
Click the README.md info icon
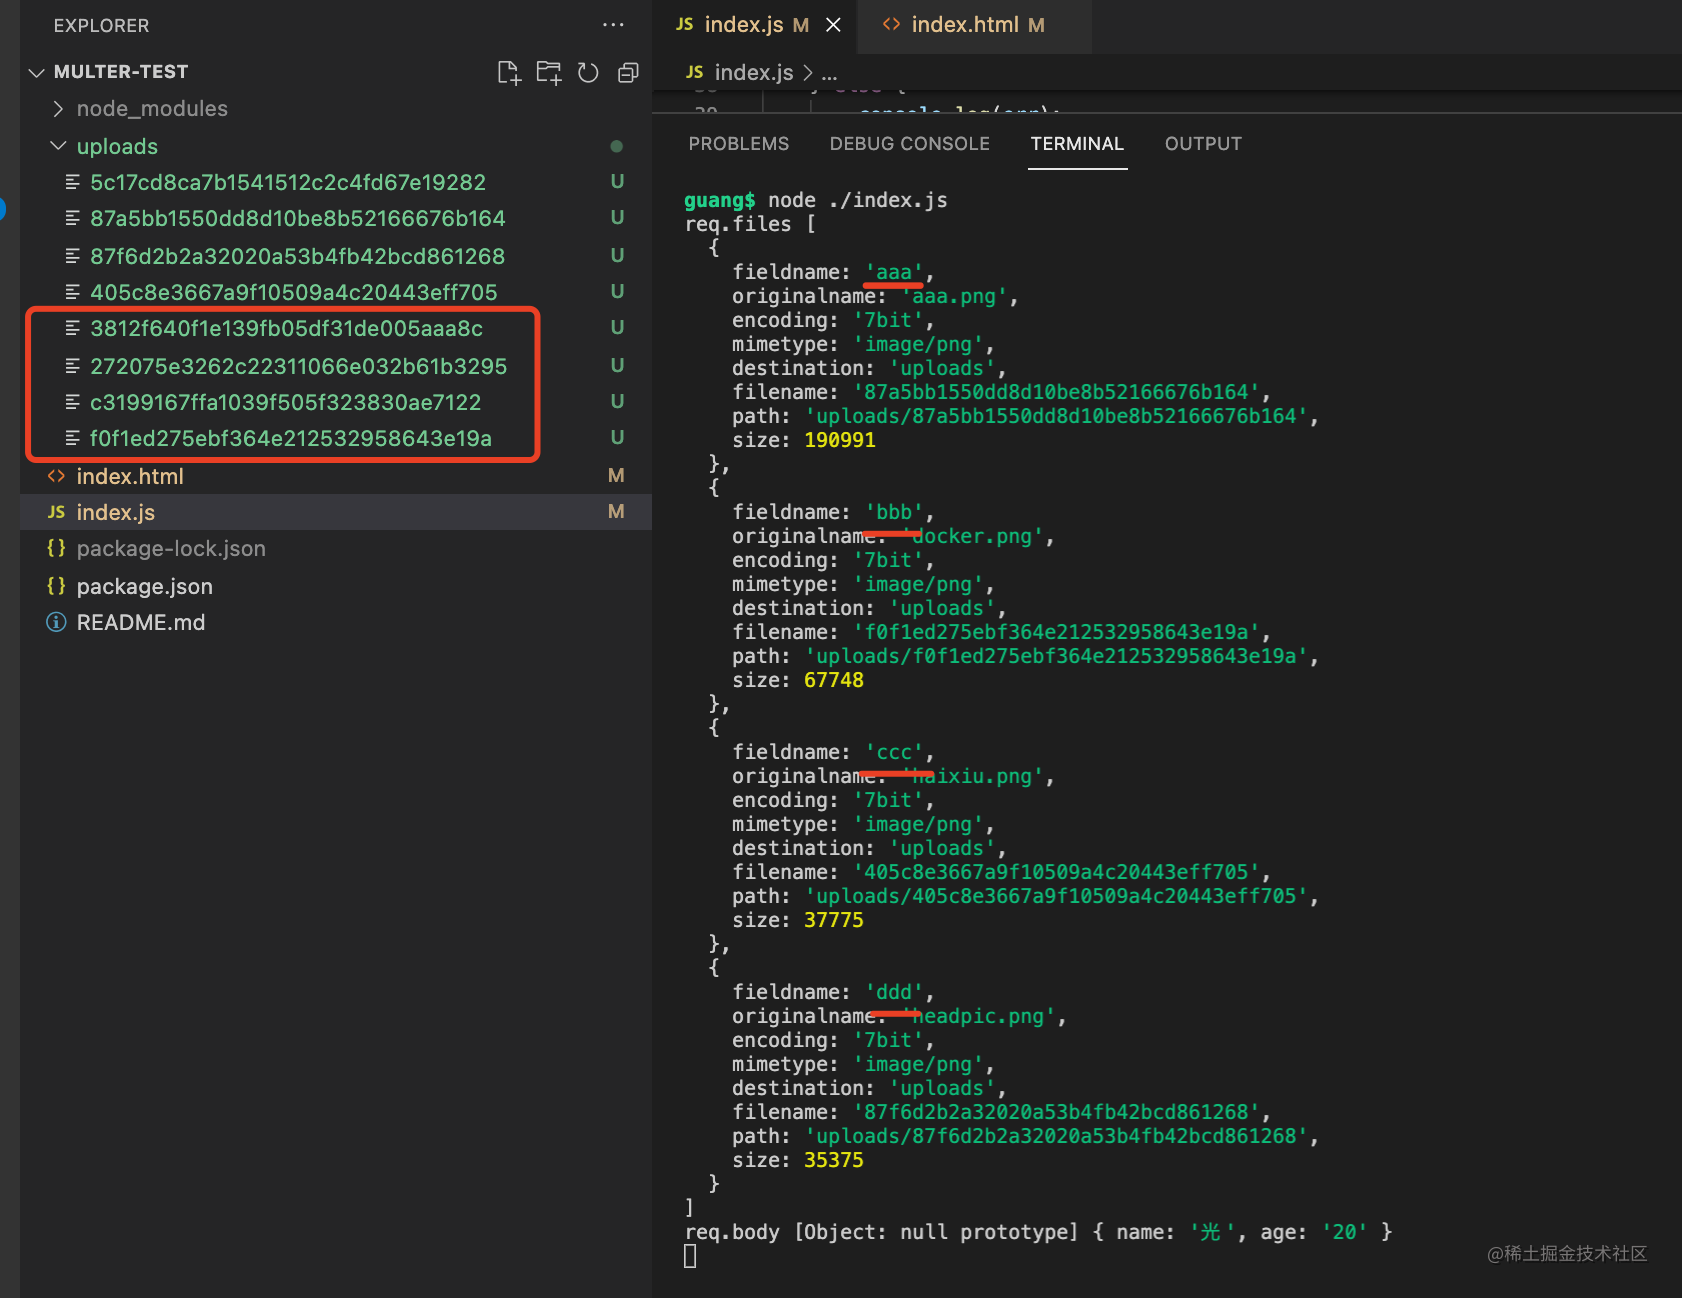tap(57, 623)
